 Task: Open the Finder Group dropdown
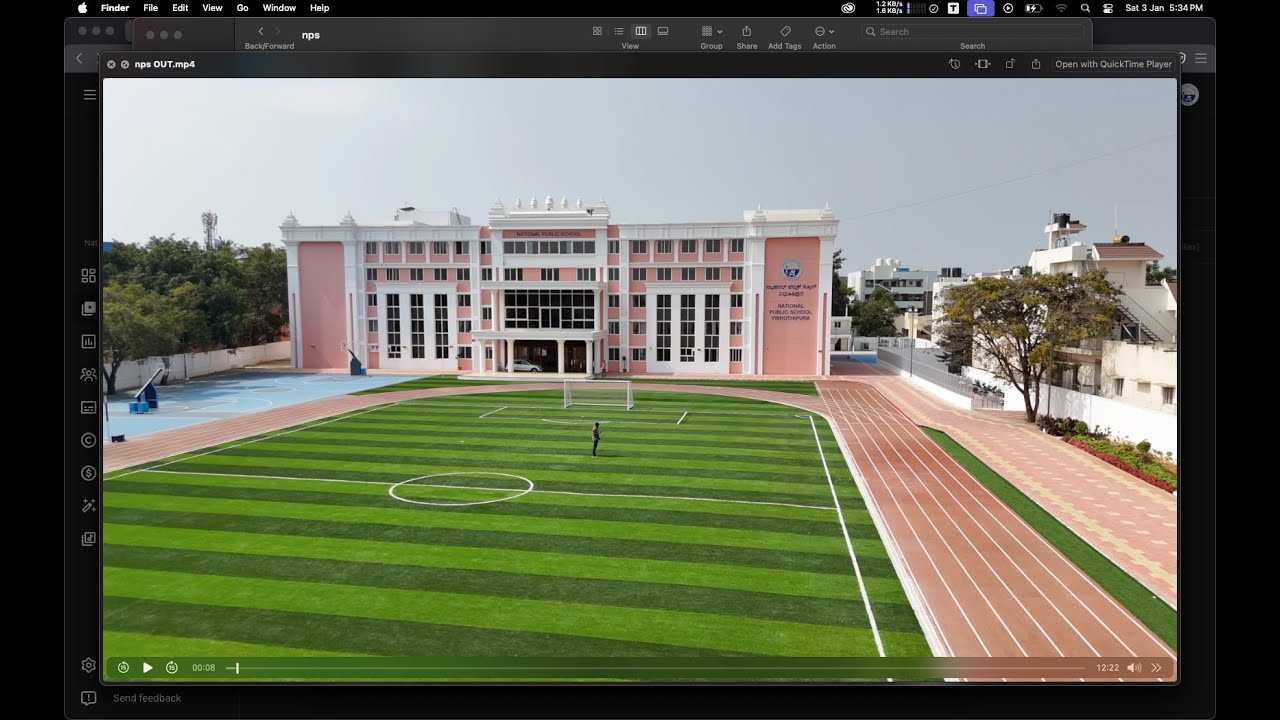point(711,31)
